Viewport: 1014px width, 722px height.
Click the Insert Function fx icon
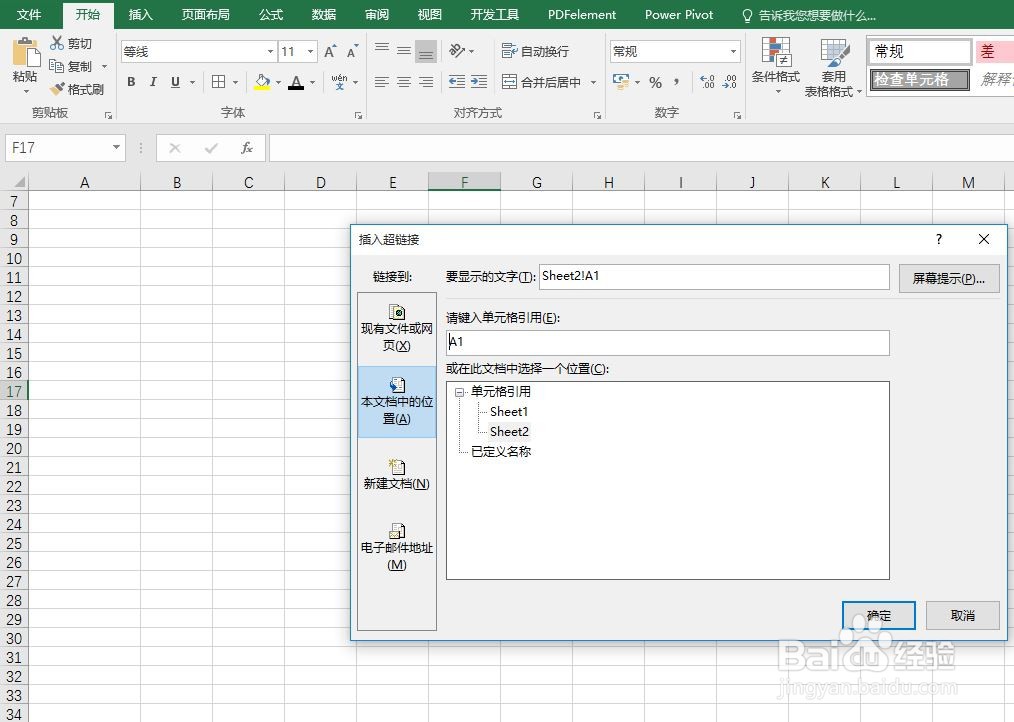click(x=246, y=148)
